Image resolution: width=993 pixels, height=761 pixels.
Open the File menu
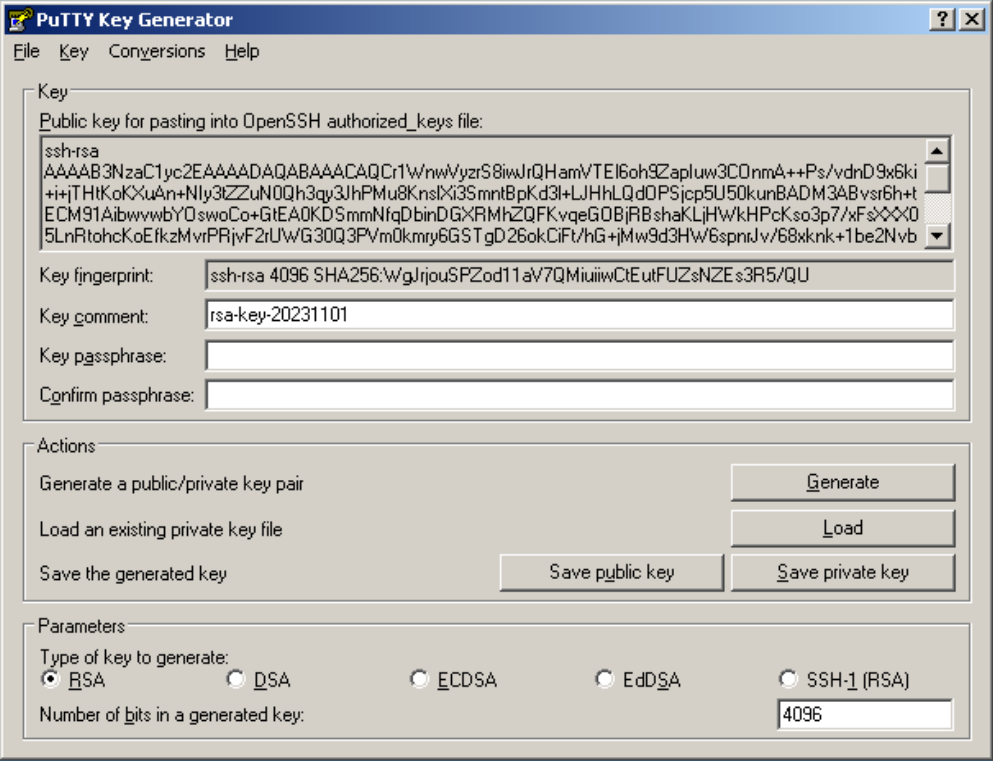tap(27, 51)
